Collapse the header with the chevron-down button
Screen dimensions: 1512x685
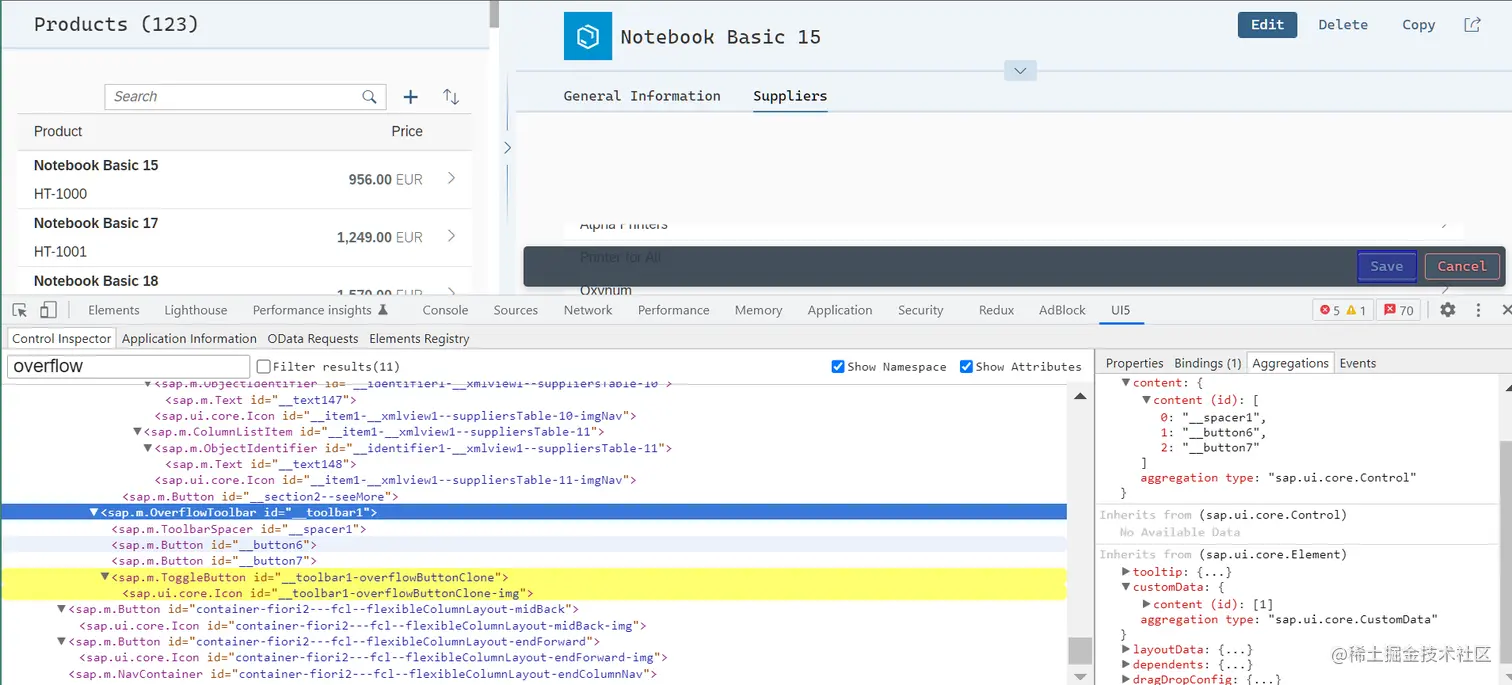coord(1020,71)
